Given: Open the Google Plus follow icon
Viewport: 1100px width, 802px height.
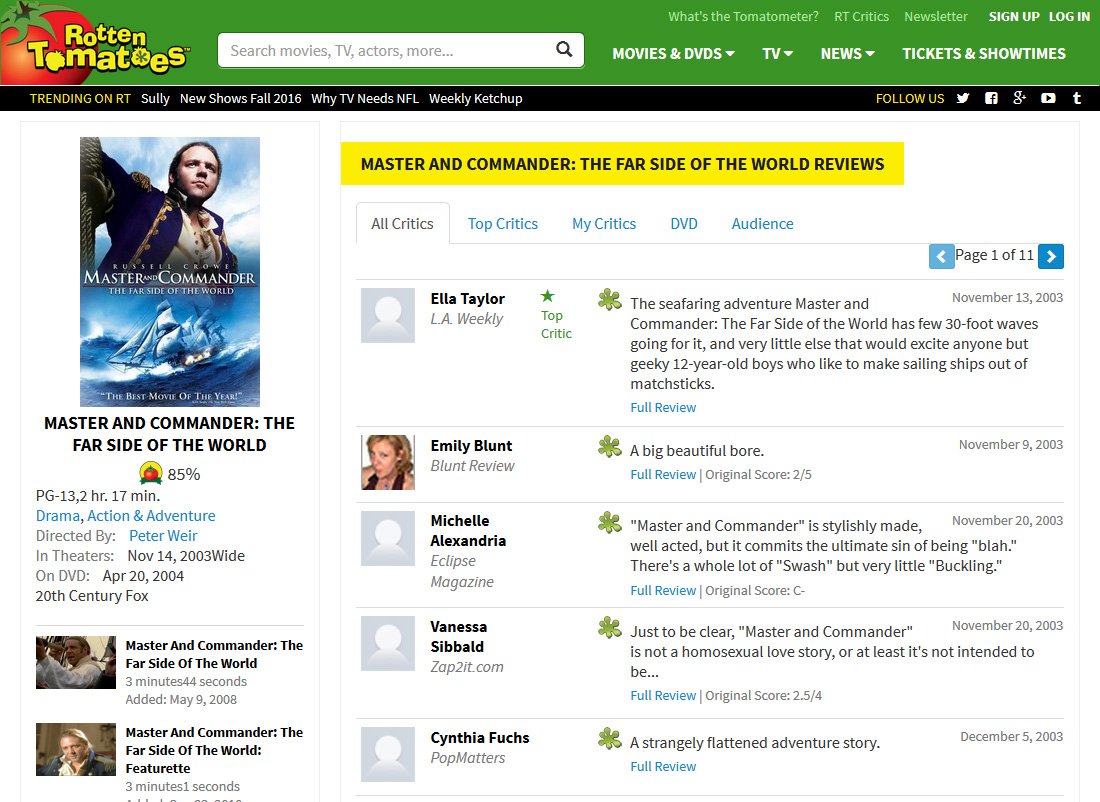Looking at the screenshot, I should pyautogui.click(x=1019, y=98).
